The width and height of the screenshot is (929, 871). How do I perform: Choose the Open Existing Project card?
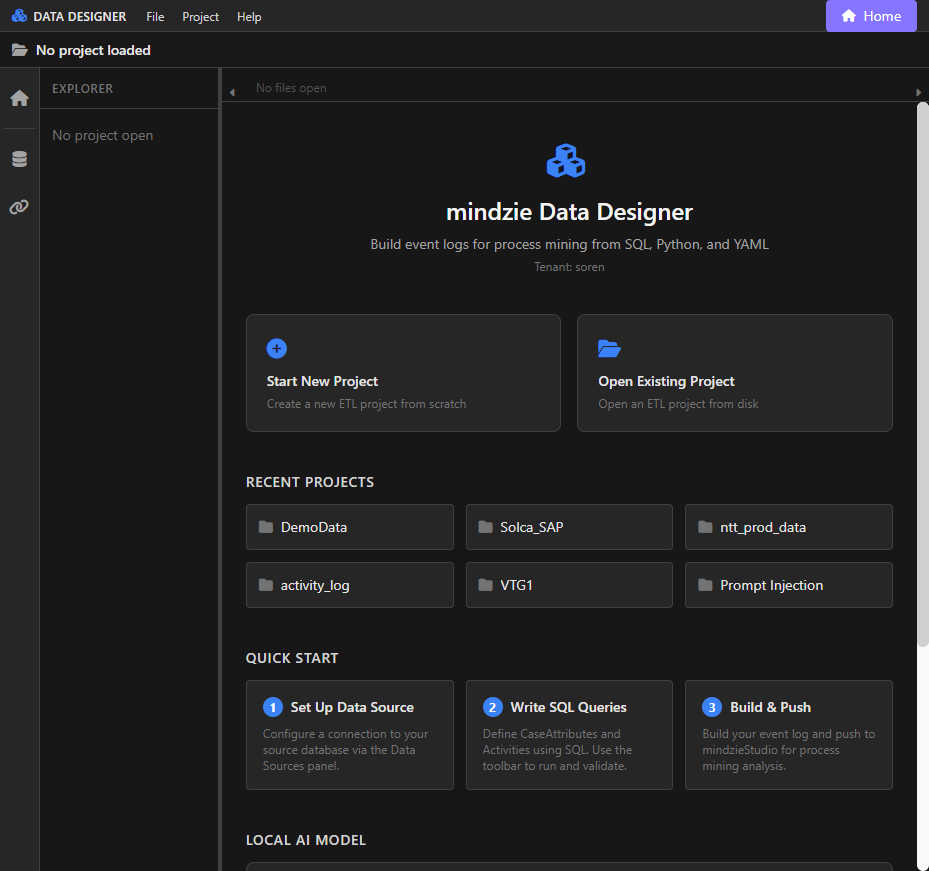tap(735, 373)
